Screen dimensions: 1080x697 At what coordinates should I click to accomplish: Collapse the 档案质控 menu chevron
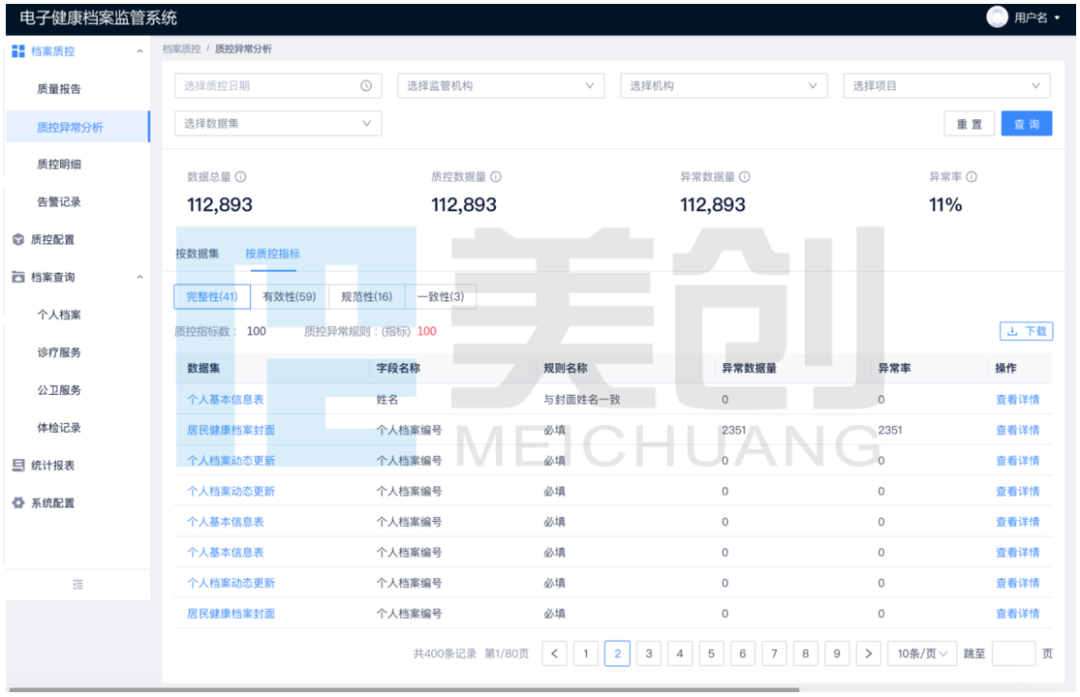(140, 51)
